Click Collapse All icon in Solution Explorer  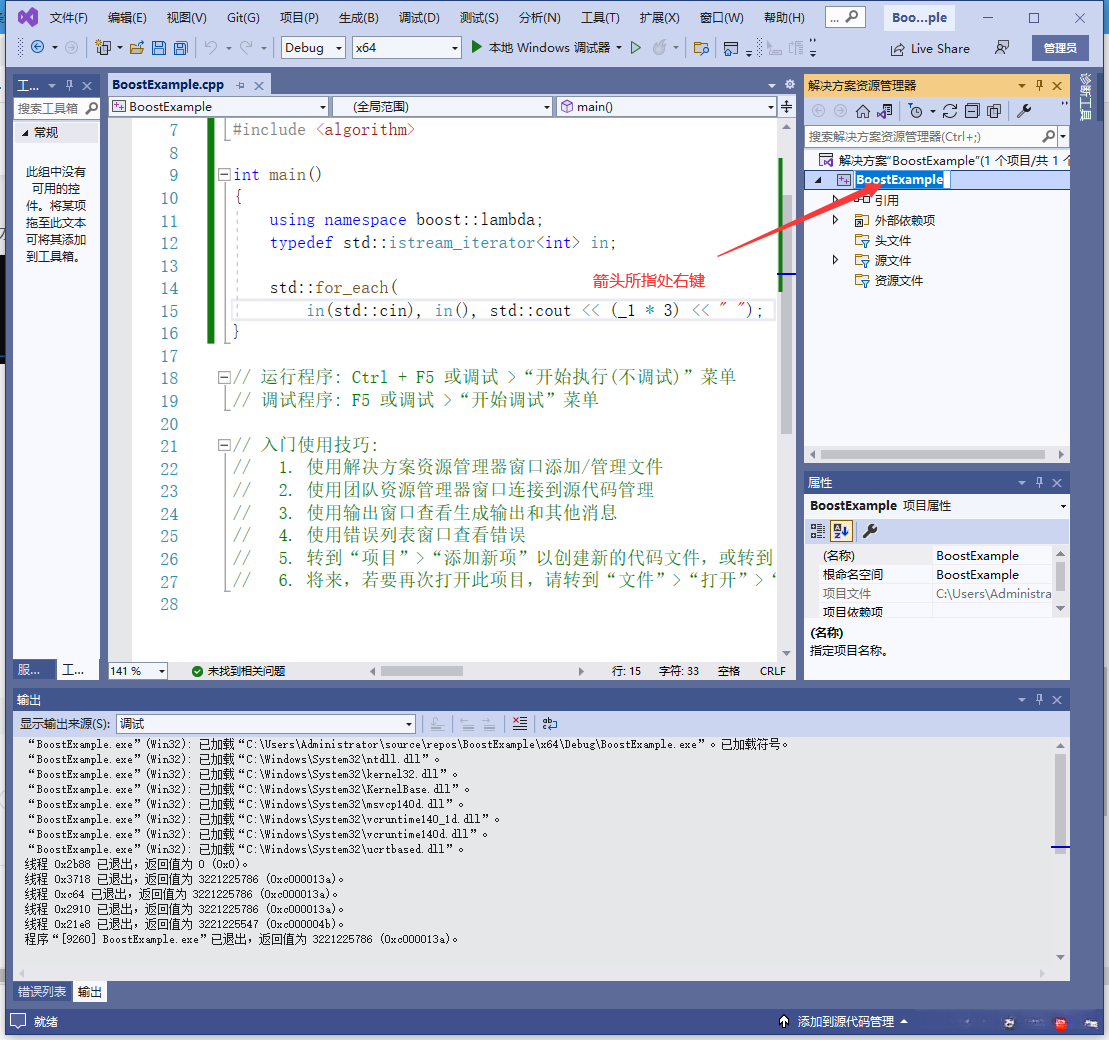[971, 111]
